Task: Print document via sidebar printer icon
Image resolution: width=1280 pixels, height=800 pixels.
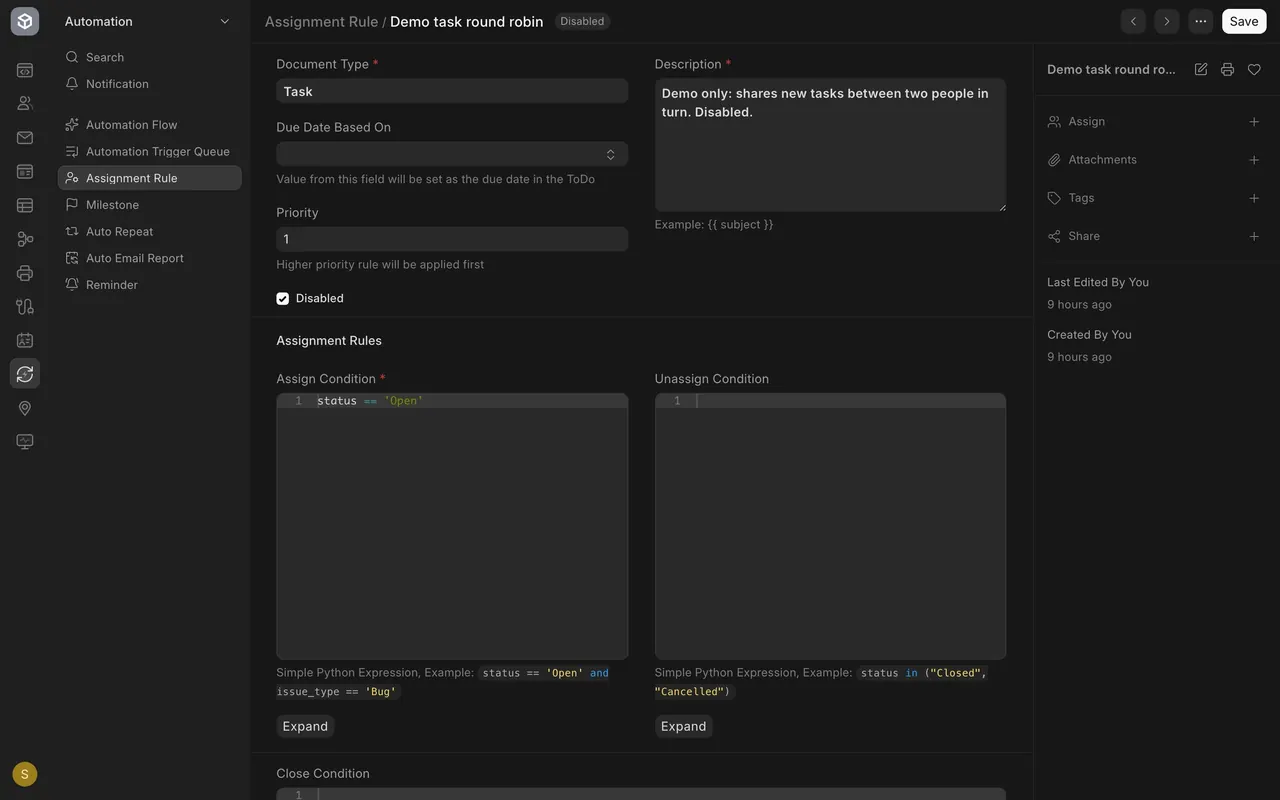Action: 1227,69
